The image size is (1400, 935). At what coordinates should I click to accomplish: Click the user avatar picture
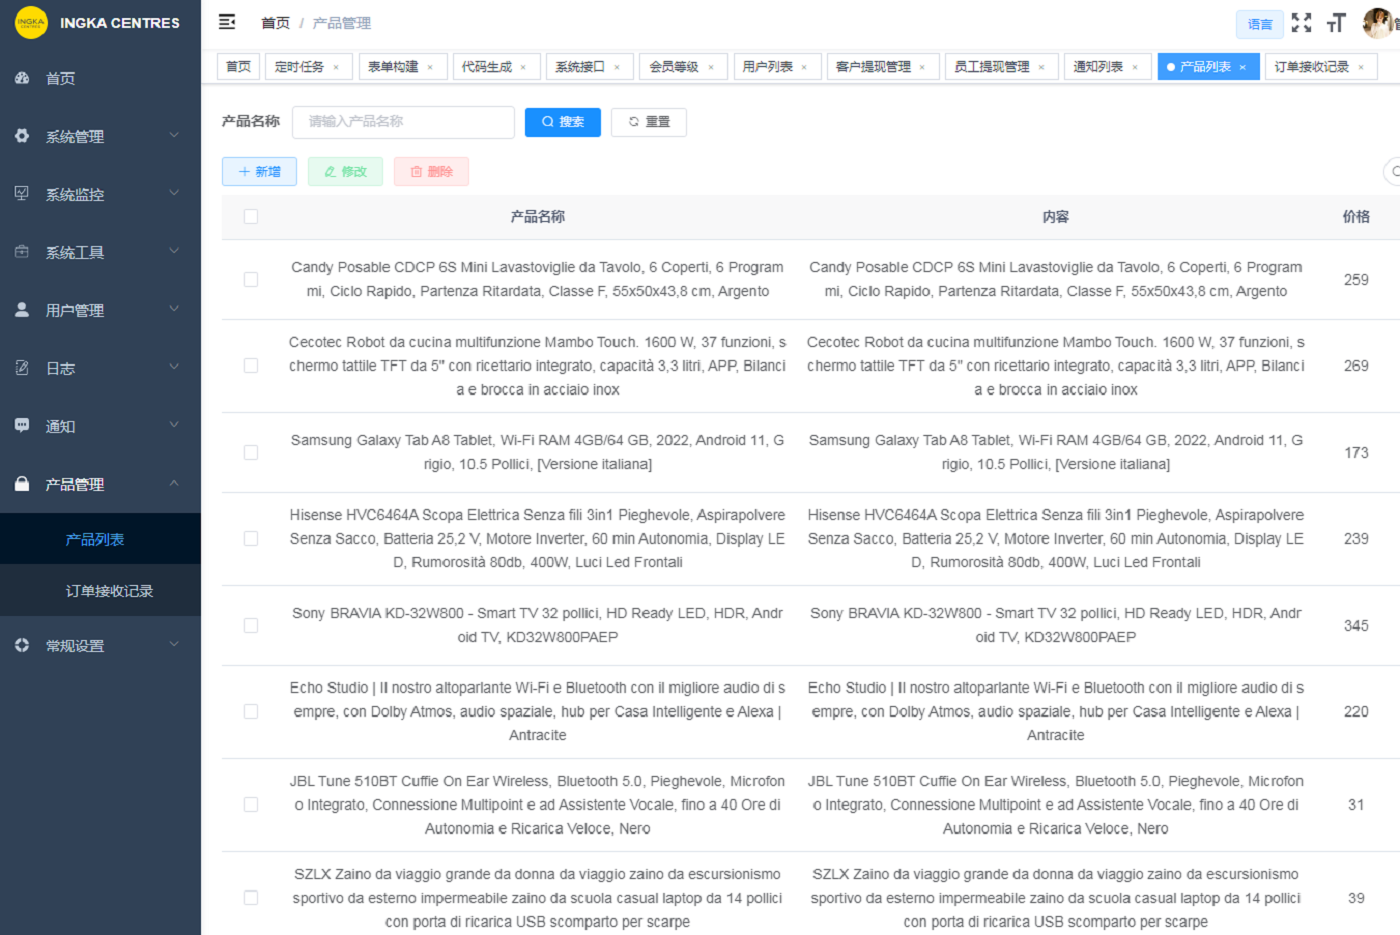pos(1379,22)
